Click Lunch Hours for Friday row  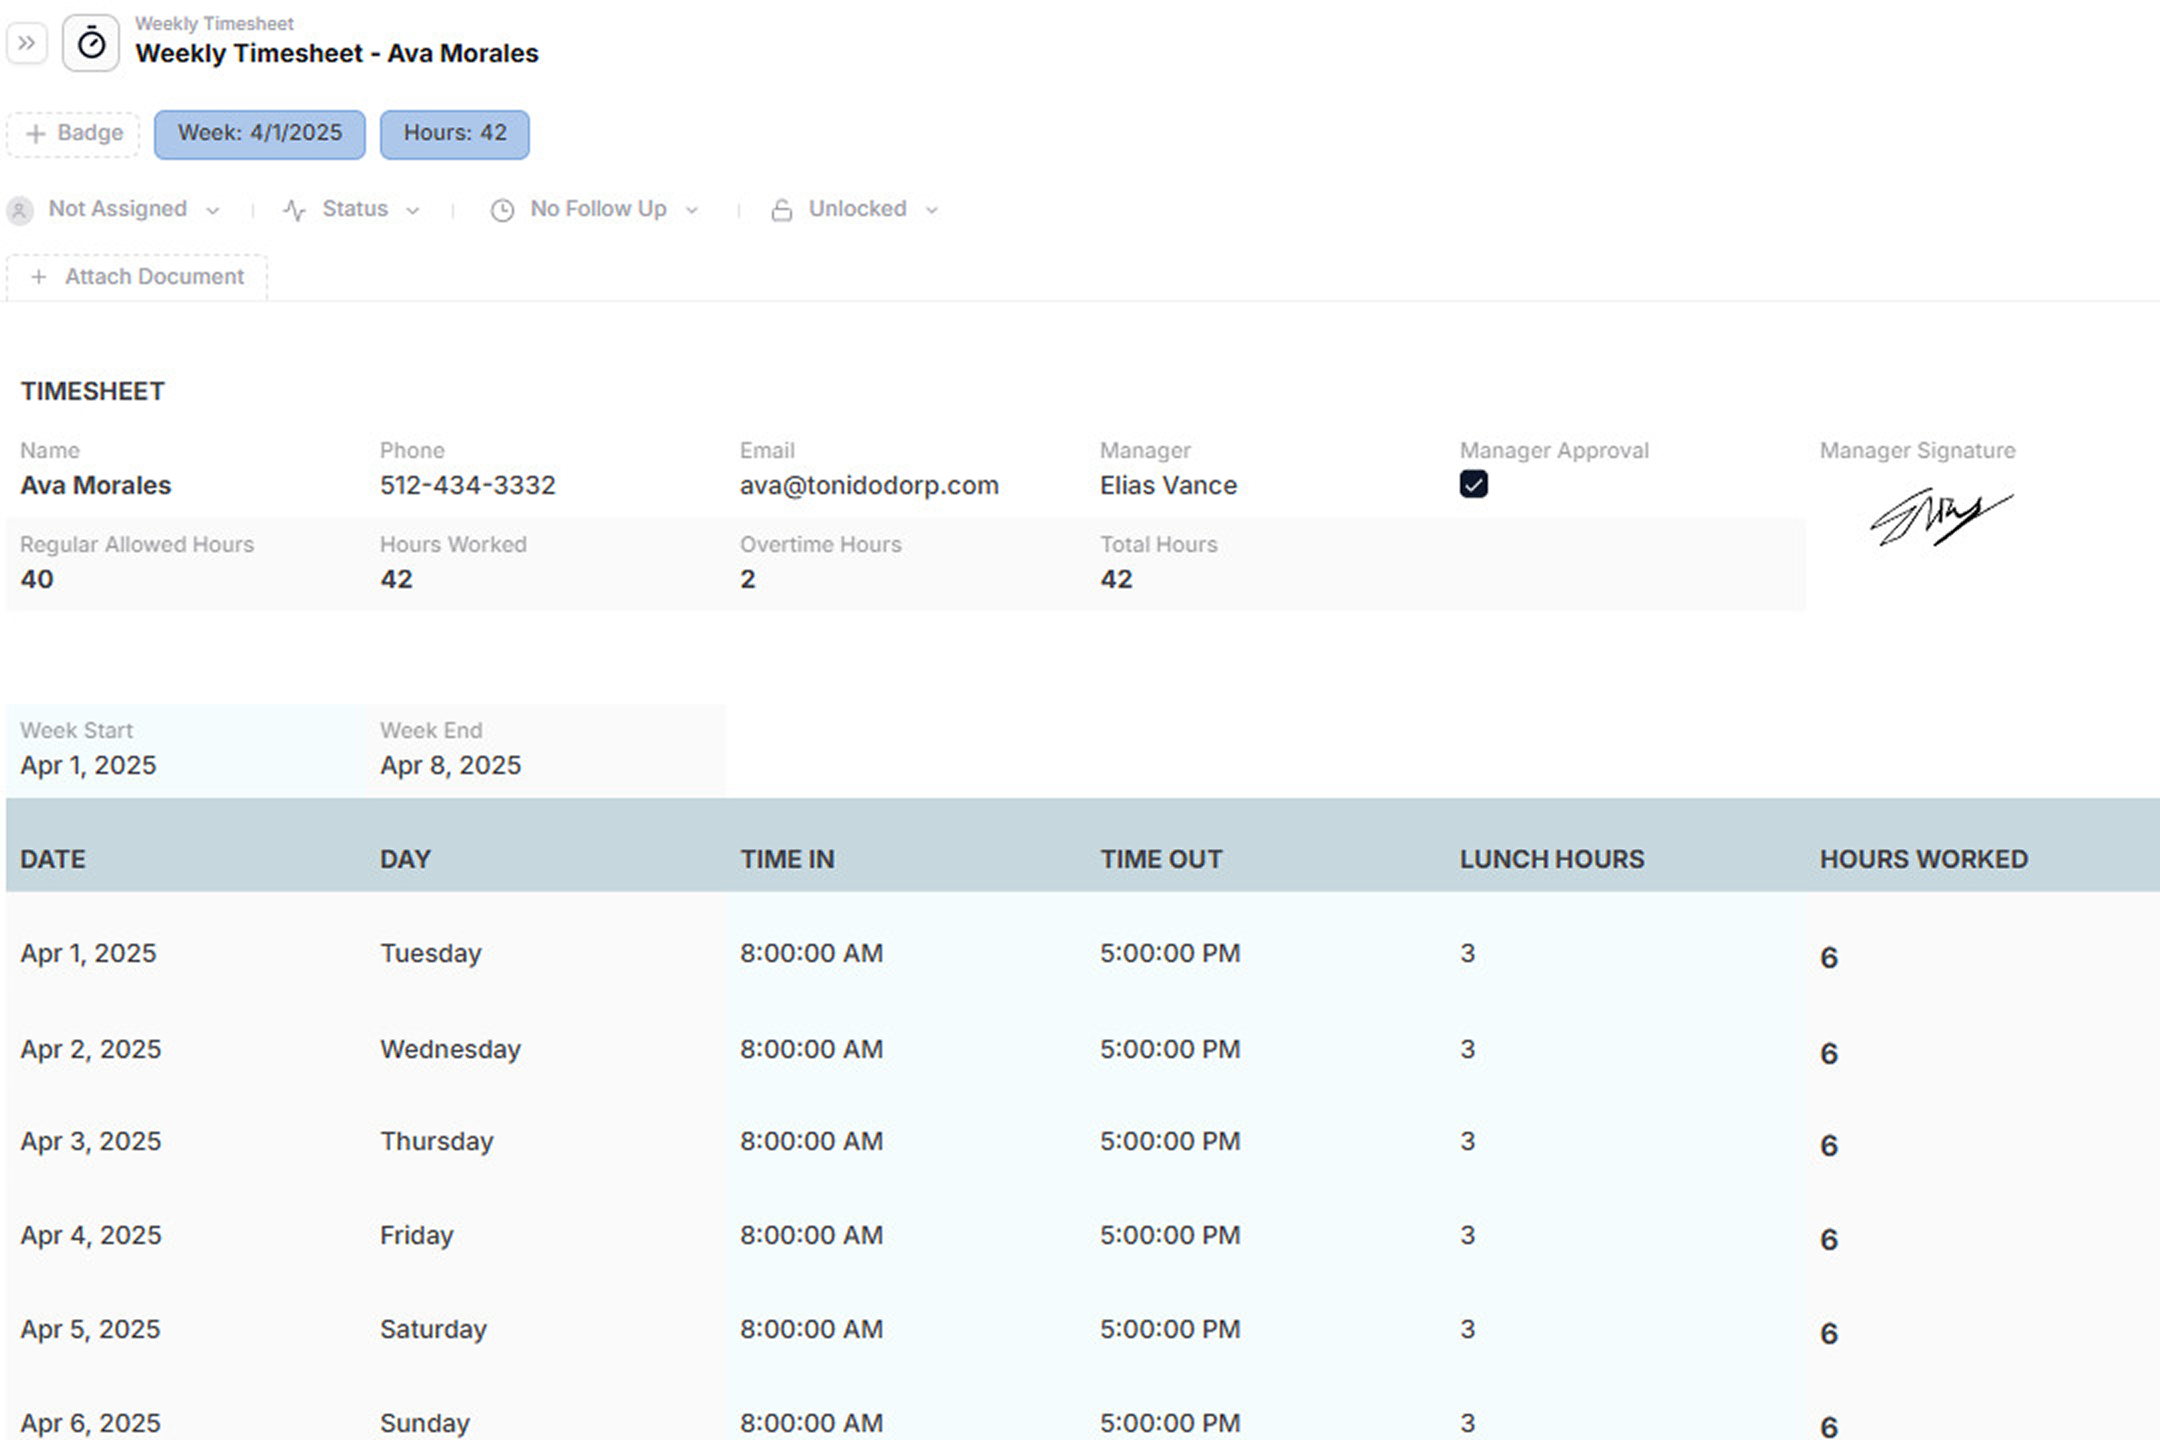[x=1467, y=1235]
